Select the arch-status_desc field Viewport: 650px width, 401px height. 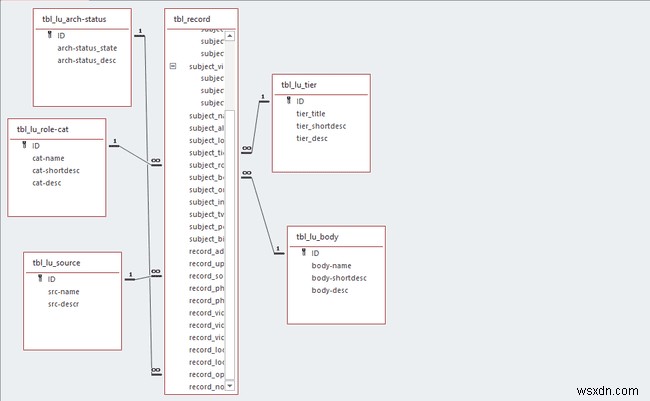click(87, 61)
